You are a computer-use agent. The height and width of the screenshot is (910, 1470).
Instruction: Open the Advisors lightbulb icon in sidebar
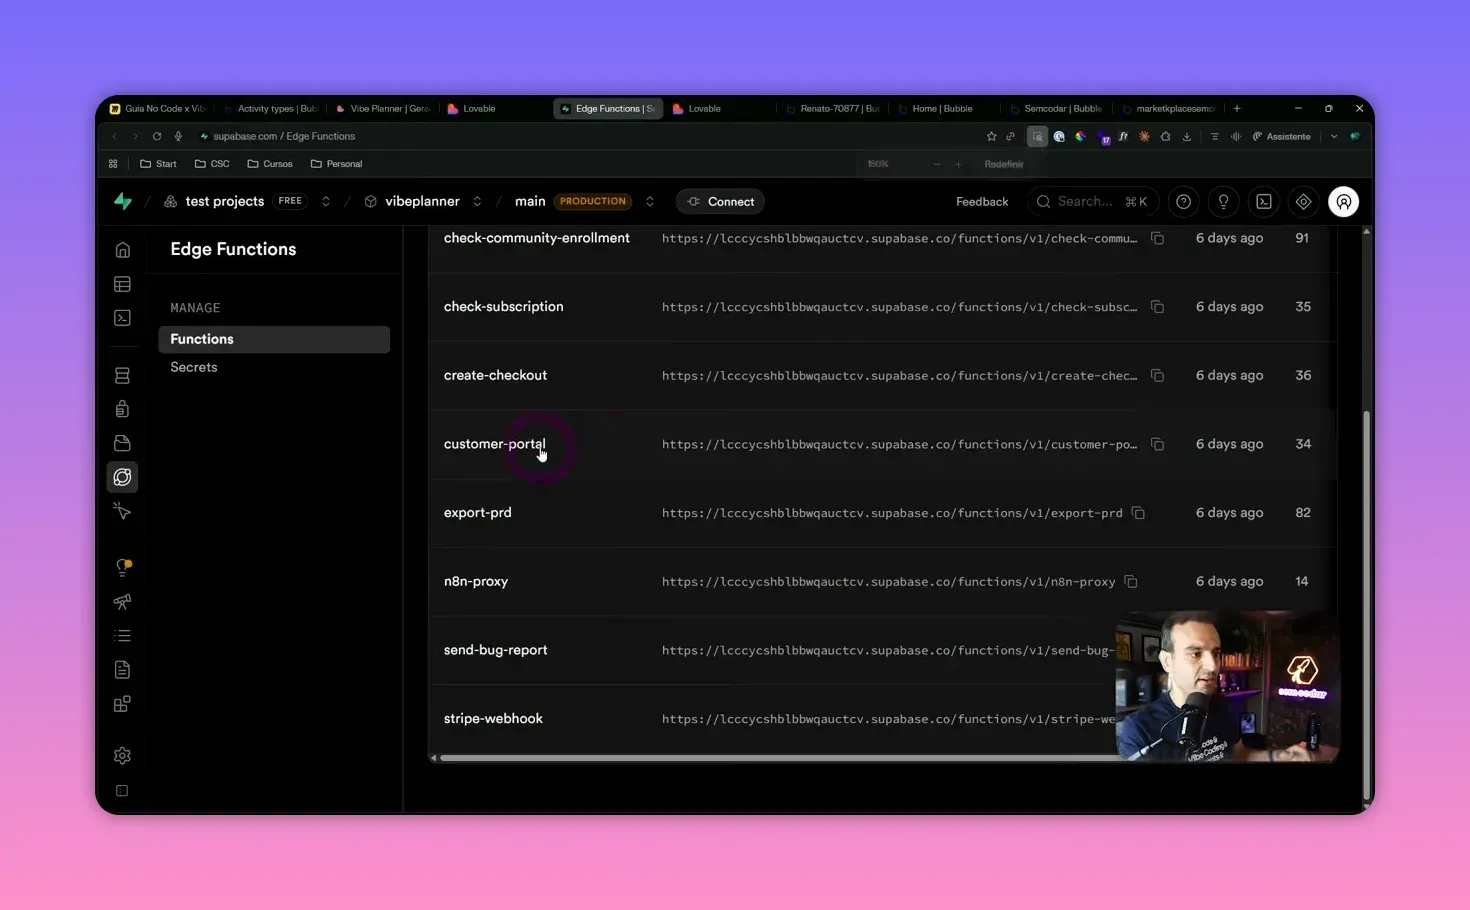coord(122,567)
